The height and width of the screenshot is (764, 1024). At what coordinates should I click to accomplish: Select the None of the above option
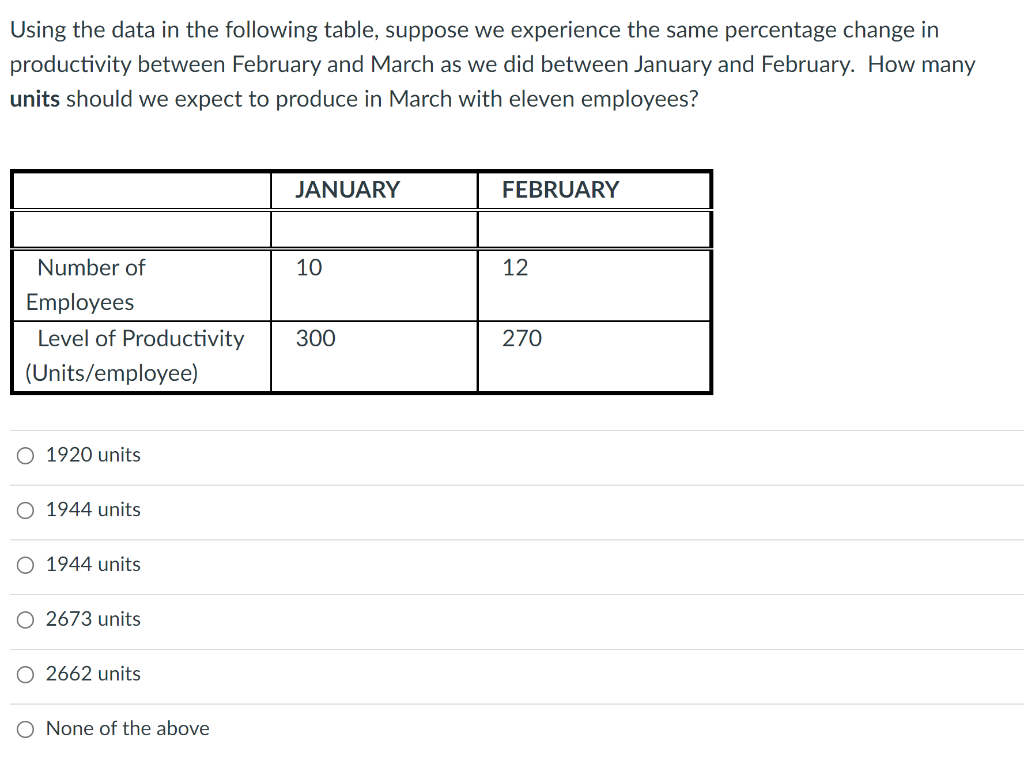(x=25, y=729)
